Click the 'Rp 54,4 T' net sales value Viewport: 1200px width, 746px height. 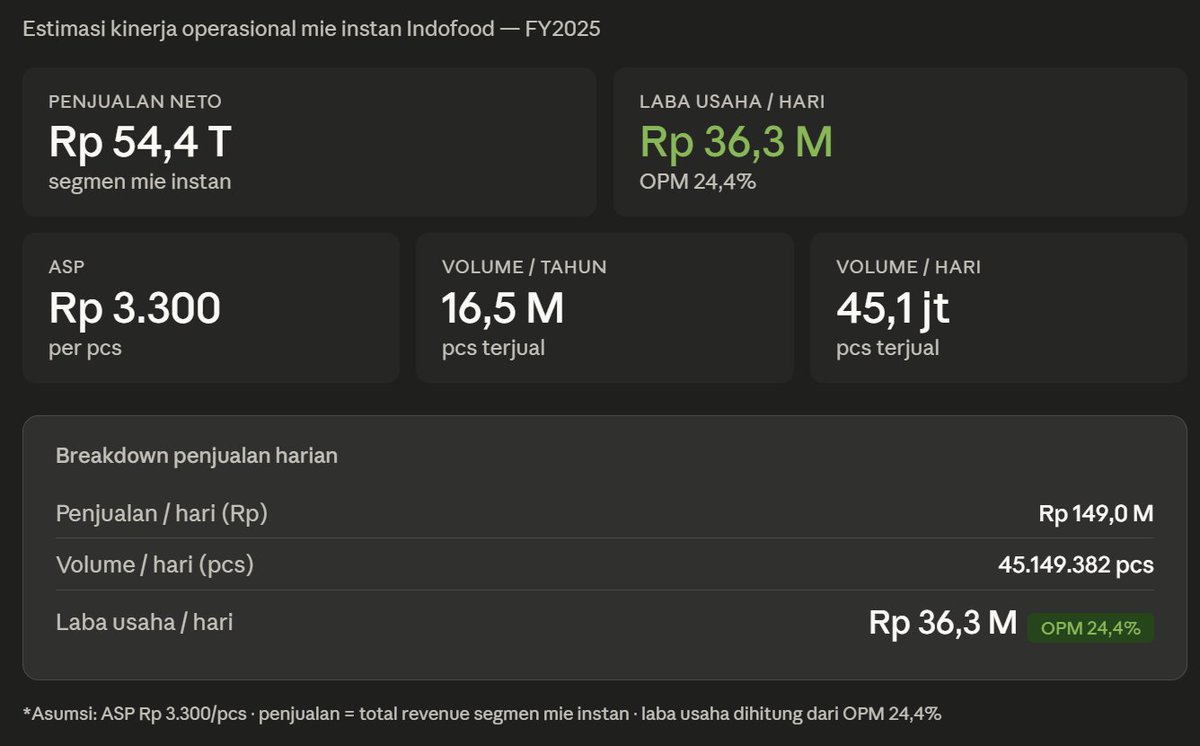[x=140, y=141]
